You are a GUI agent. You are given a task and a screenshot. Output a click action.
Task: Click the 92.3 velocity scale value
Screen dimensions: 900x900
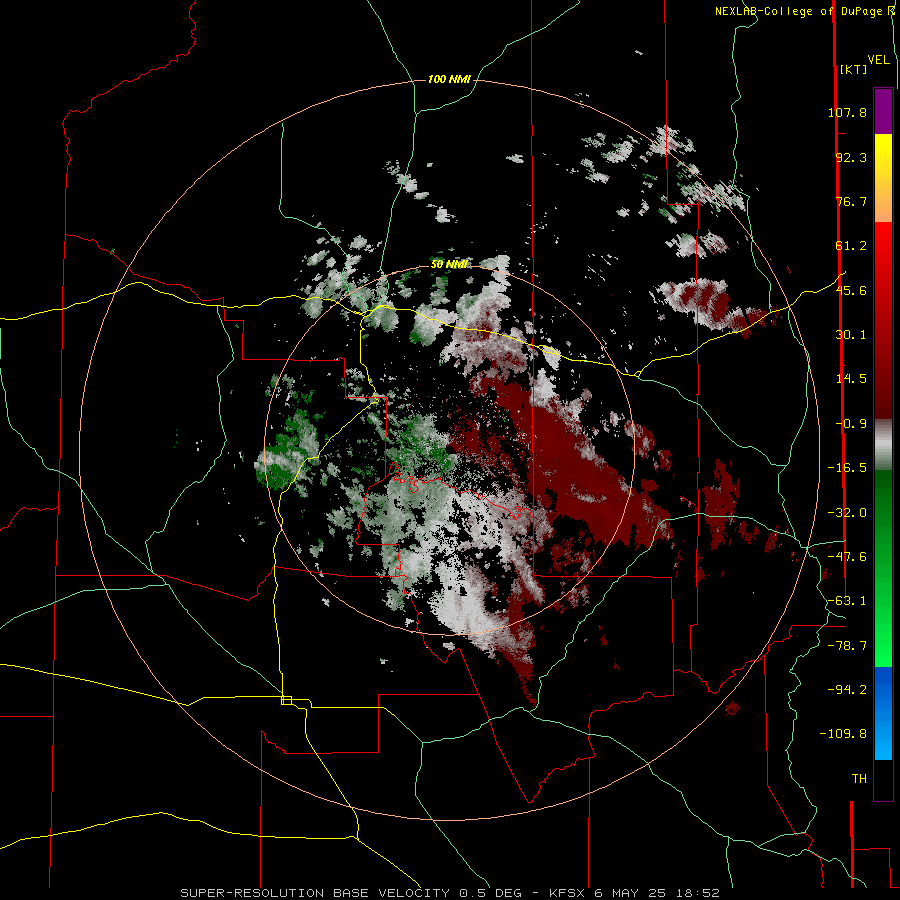(x=851, y=157)
